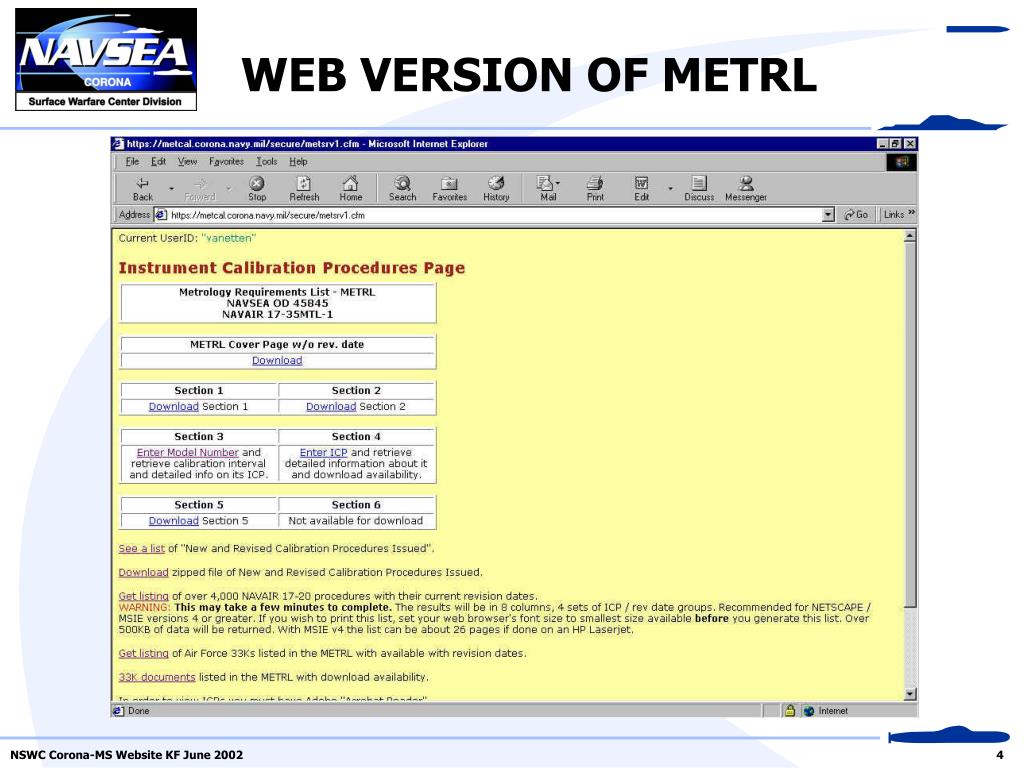Click the Internet zone globe icon
This screenshot has height=768, width=1024.
pos(810,711)
